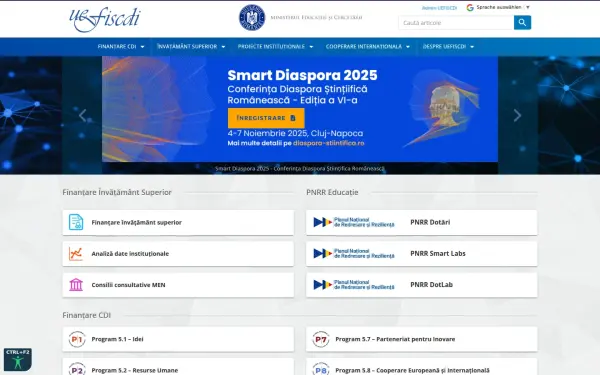Screen dimensions: 600x375
Task: Click the P7 program icon
Action: (321, 339)
